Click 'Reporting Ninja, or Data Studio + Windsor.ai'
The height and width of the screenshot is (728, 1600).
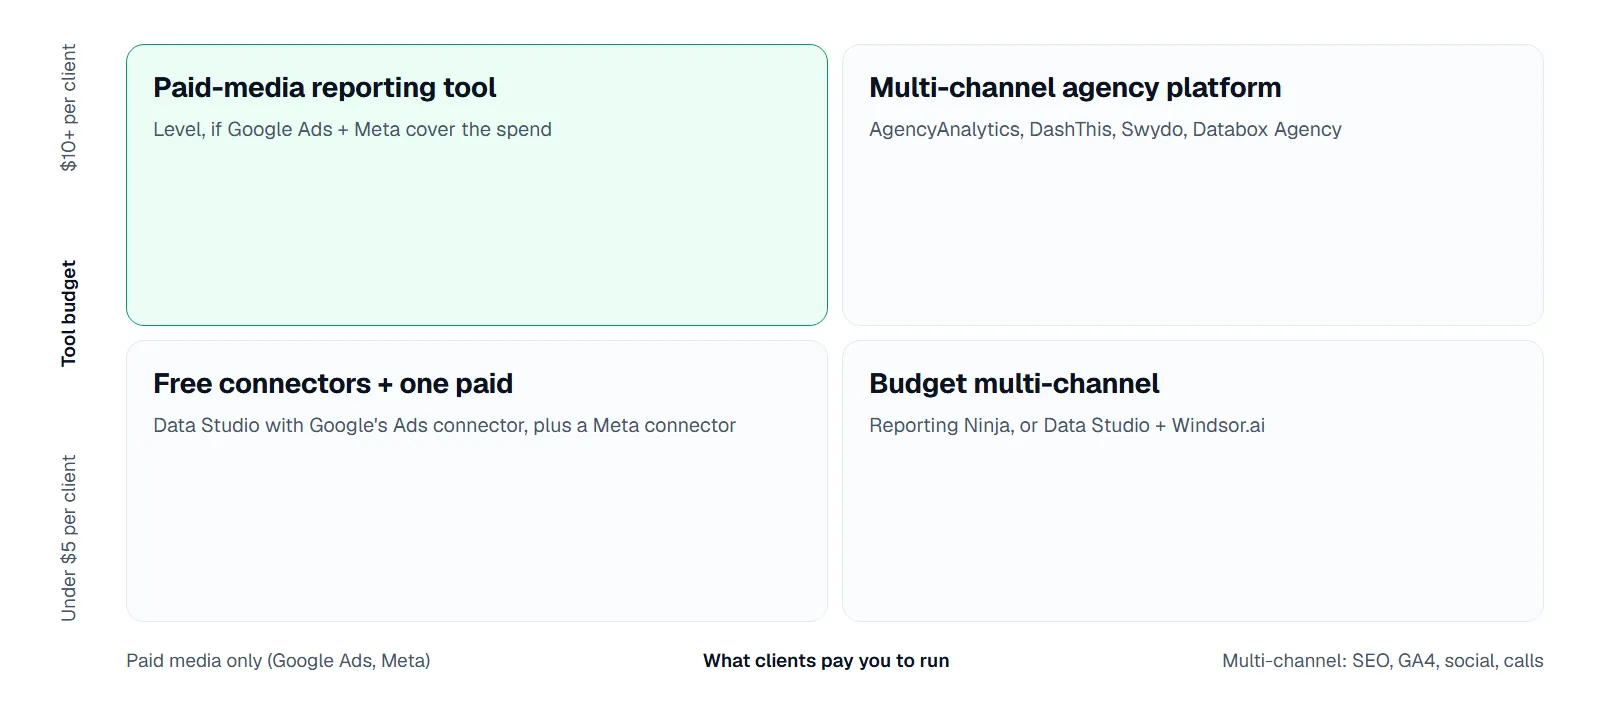click(x=1067, y=425)
